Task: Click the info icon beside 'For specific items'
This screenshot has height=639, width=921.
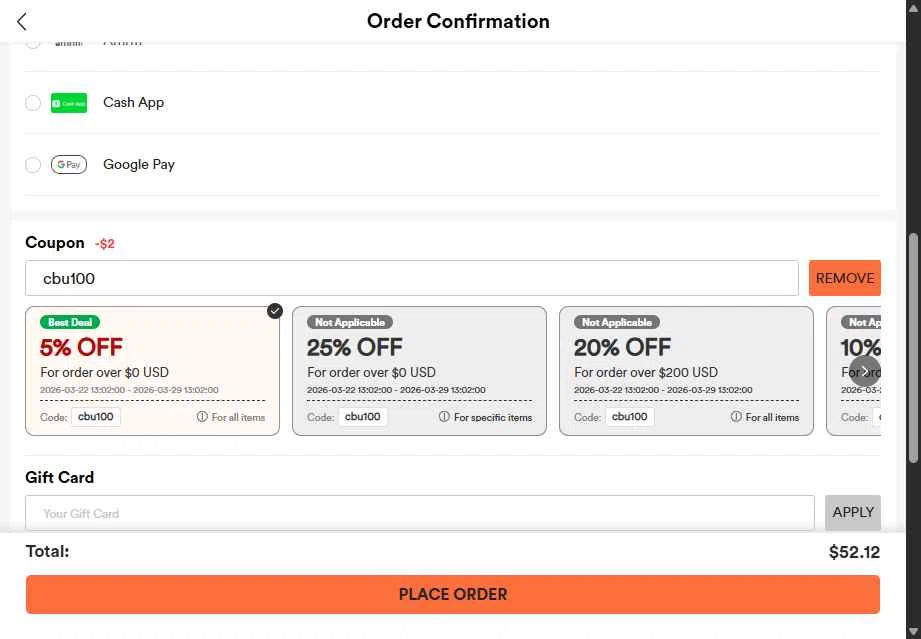Action: [x=445, y=417]
